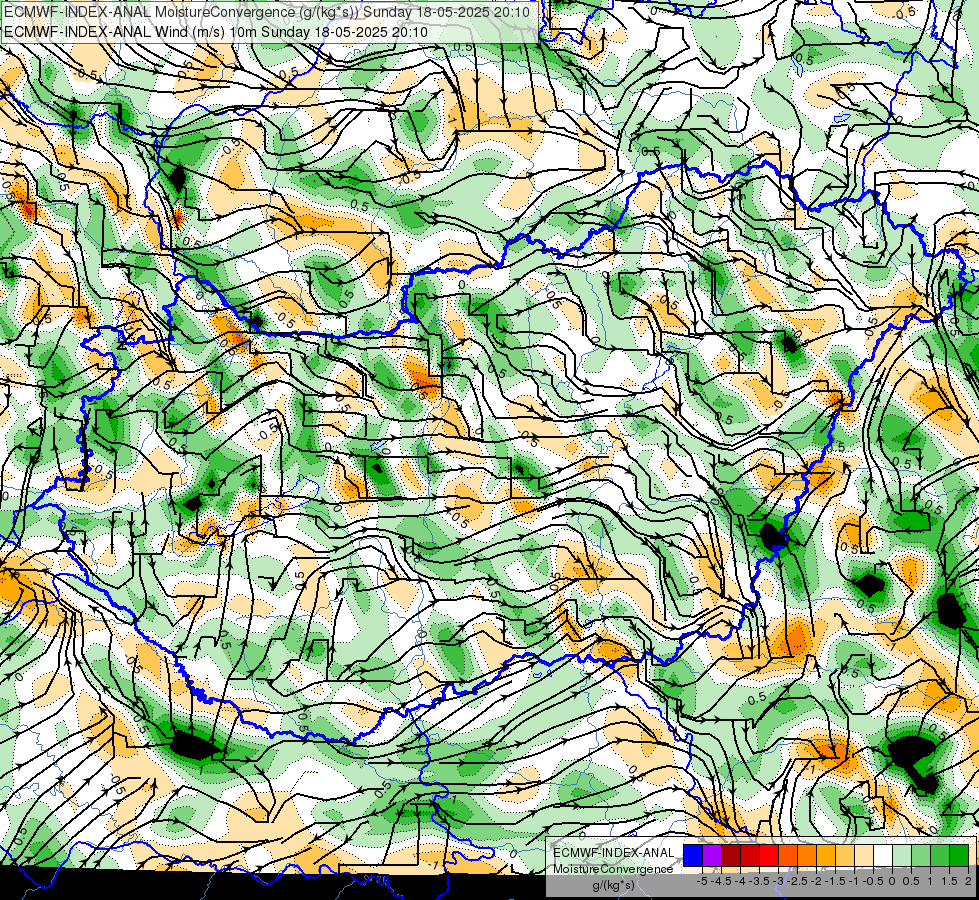This screenshot has height=900, width=979.
Task: Click the purple legend swatch
Action: [x=712, y=856]
